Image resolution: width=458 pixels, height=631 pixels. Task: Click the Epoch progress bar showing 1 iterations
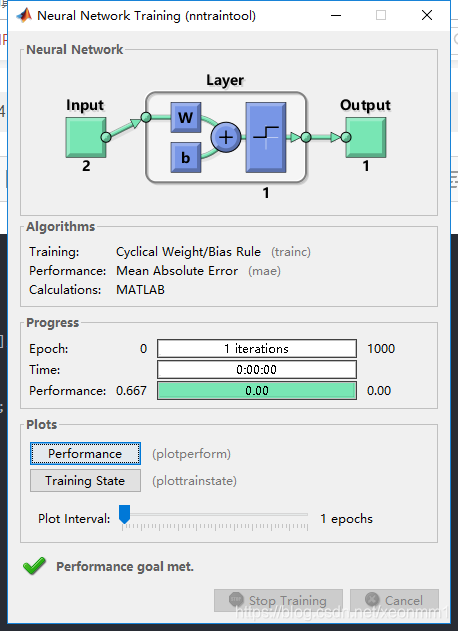[257, 348]
